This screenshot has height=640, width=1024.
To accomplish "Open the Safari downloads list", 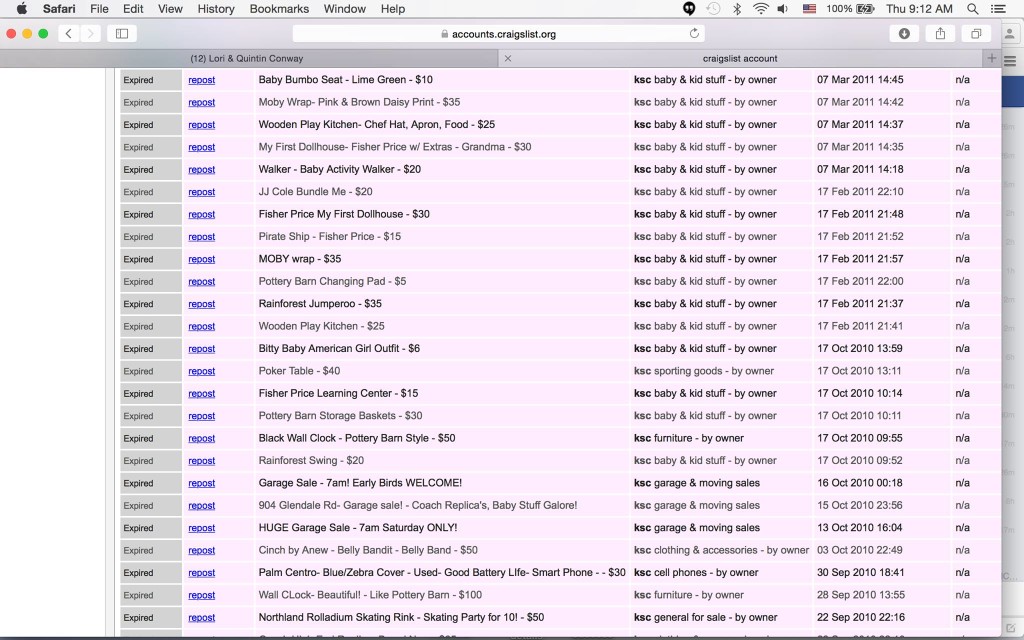I will [x=904, y=33].
